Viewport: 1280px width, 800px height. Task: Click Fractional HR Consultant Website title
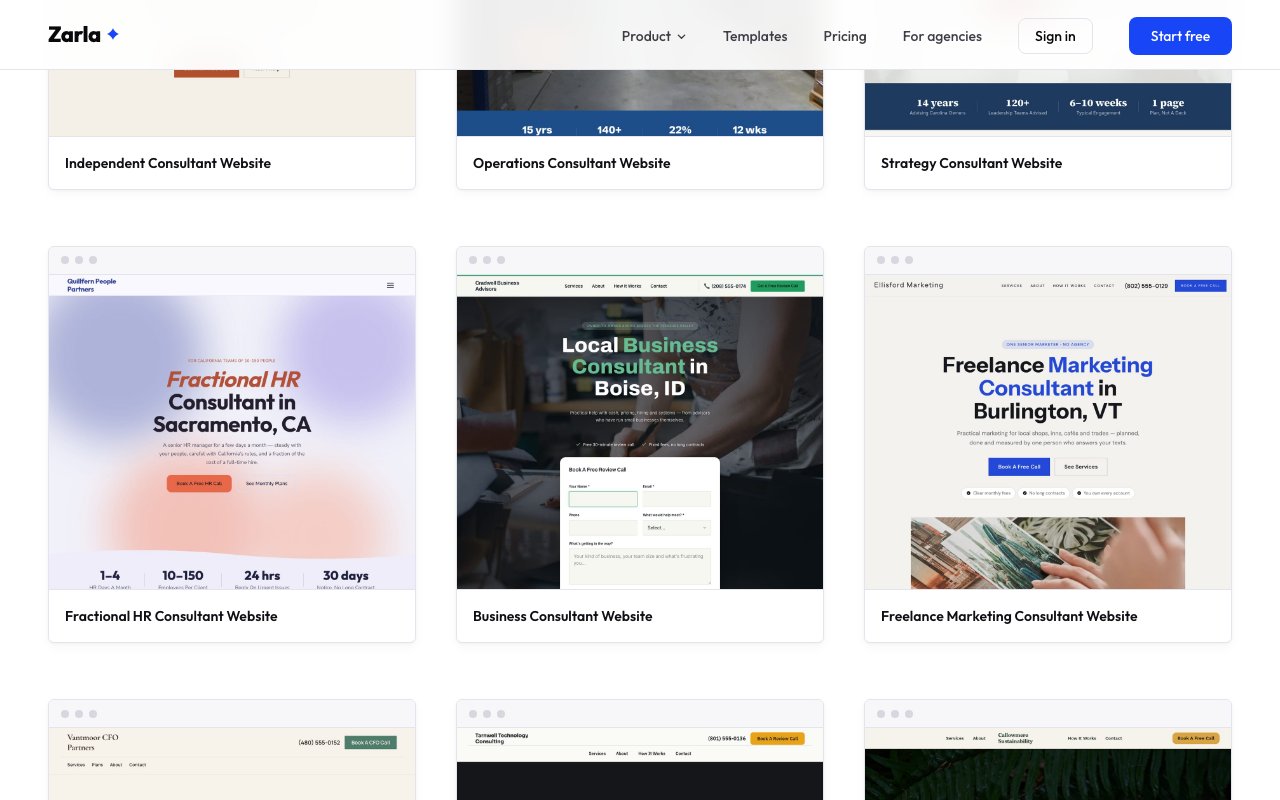tap(171, 616)
